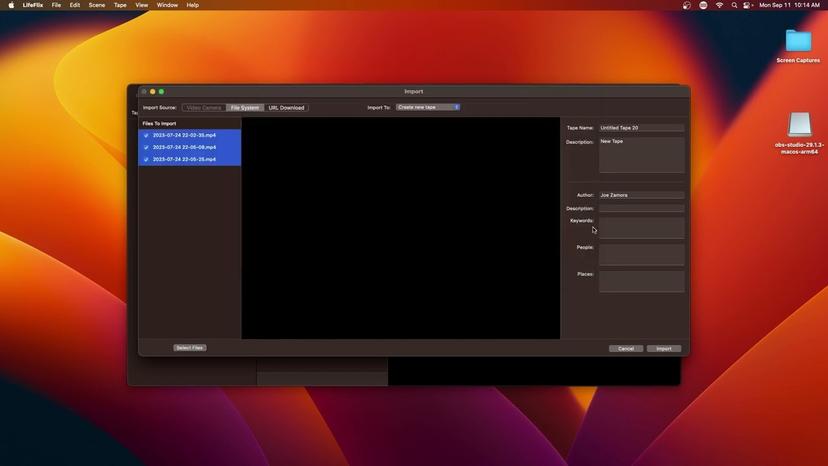Viewport: 828px width, 466px height.
Task: Uncheck the 2023-07-24 22-02-35.mp4 file checkbox
Action: pyautogui.click(x=146, y=135)
